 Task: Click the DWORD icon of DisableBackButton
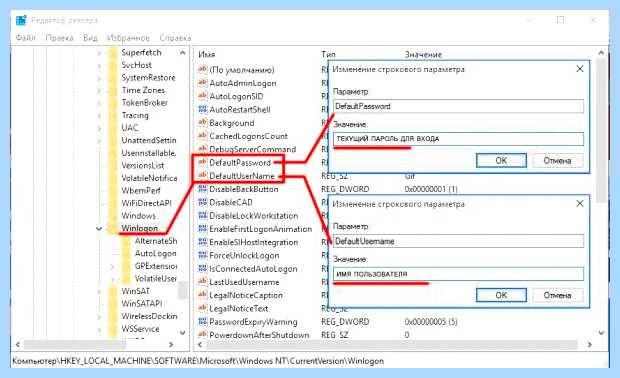[x=202, y=189]
